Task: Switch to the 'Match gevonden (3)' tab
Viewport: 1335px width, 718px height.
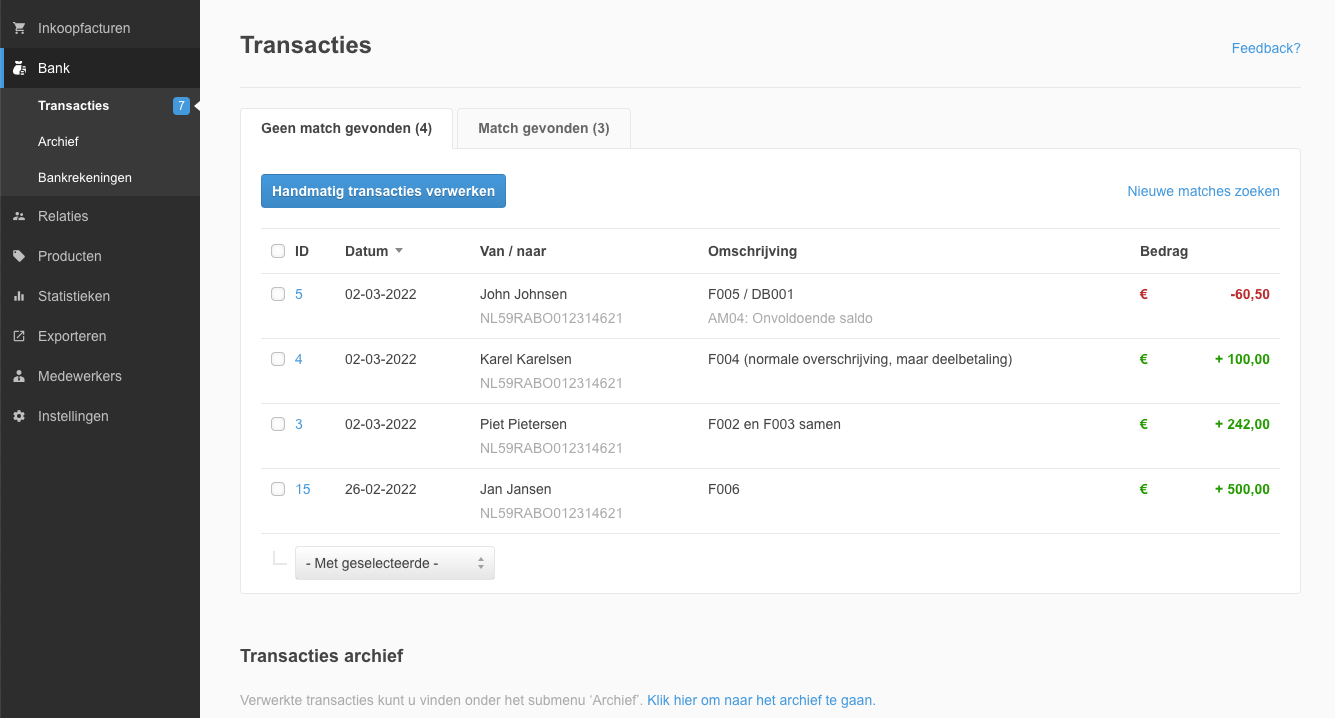Action: (x=543, y=128)
